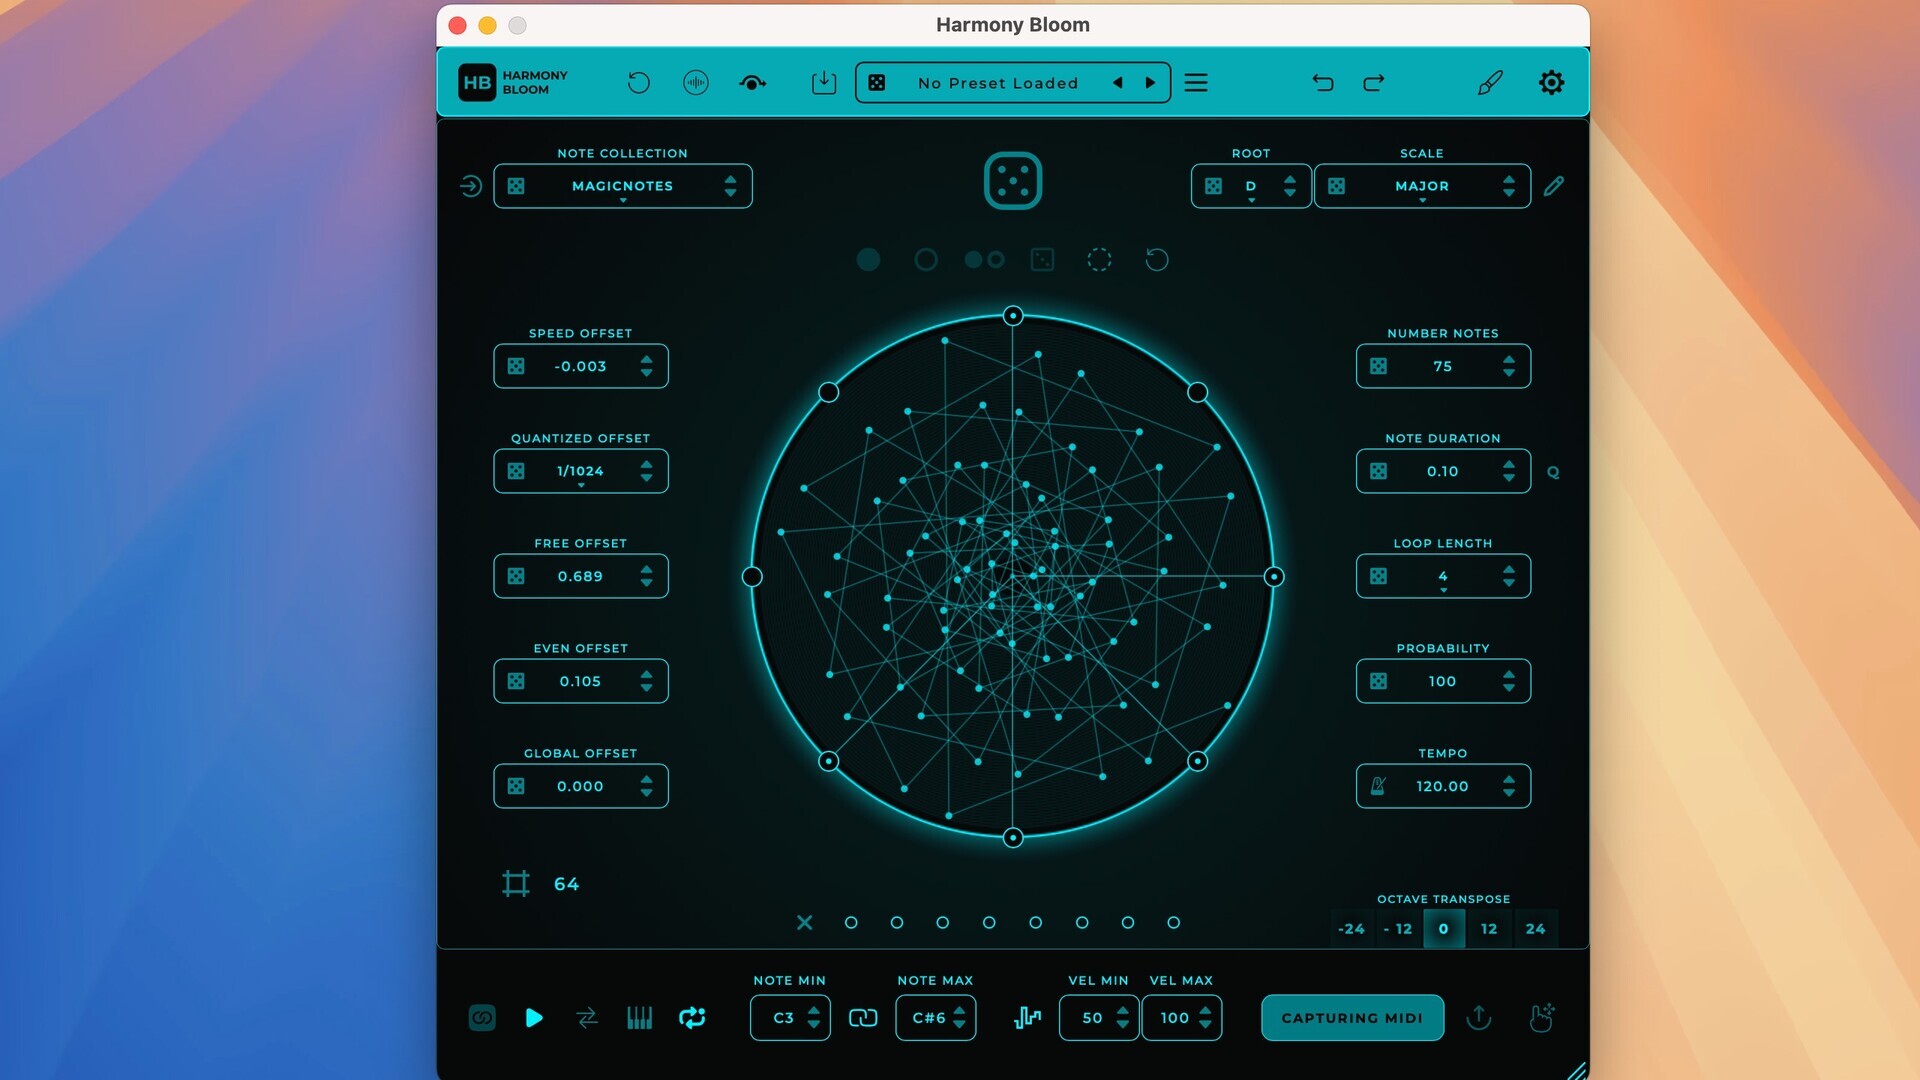
Task: Set octave transpose to 12
Action: 1489,929
